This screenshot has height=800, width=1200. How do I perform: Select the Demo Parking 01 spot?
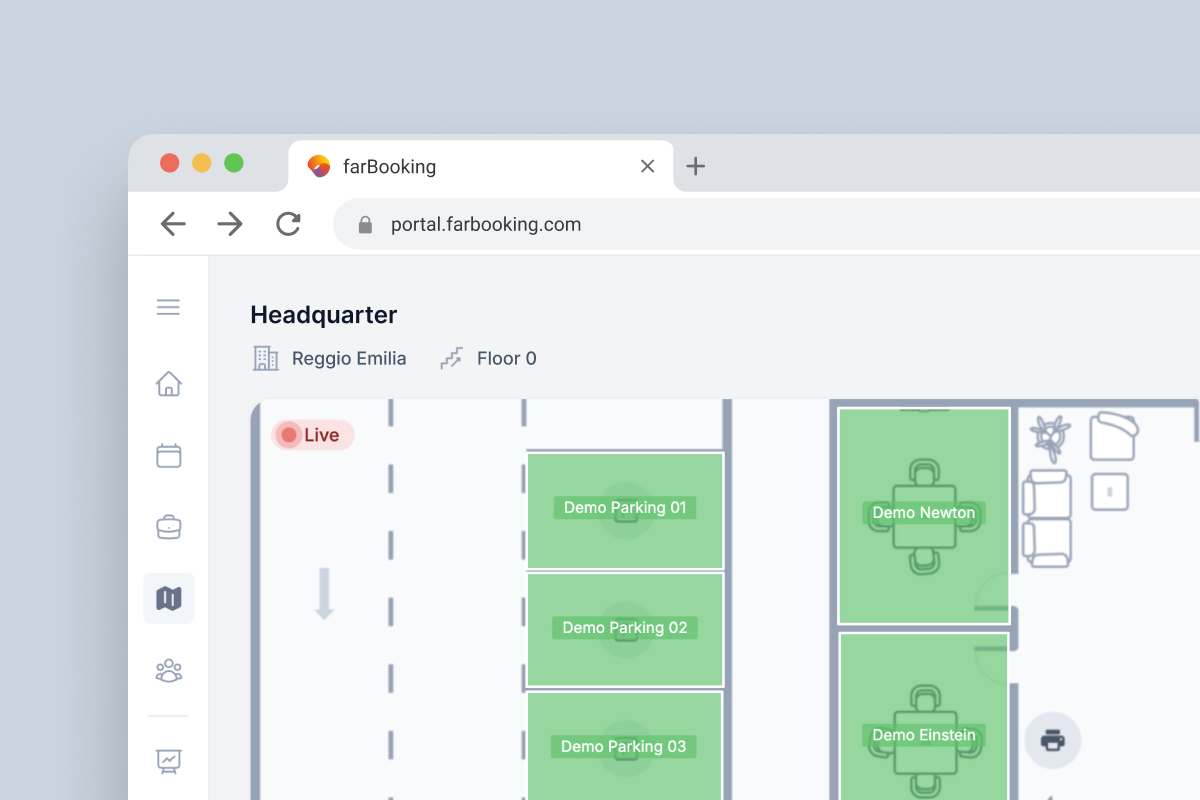tap(625, 510)
